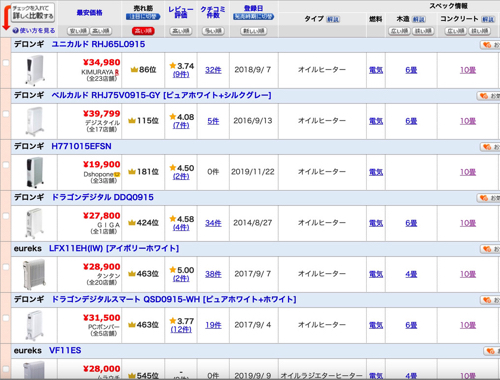
Task: Sort クチコミ件数 by 多い順
Action: (213, 31)
